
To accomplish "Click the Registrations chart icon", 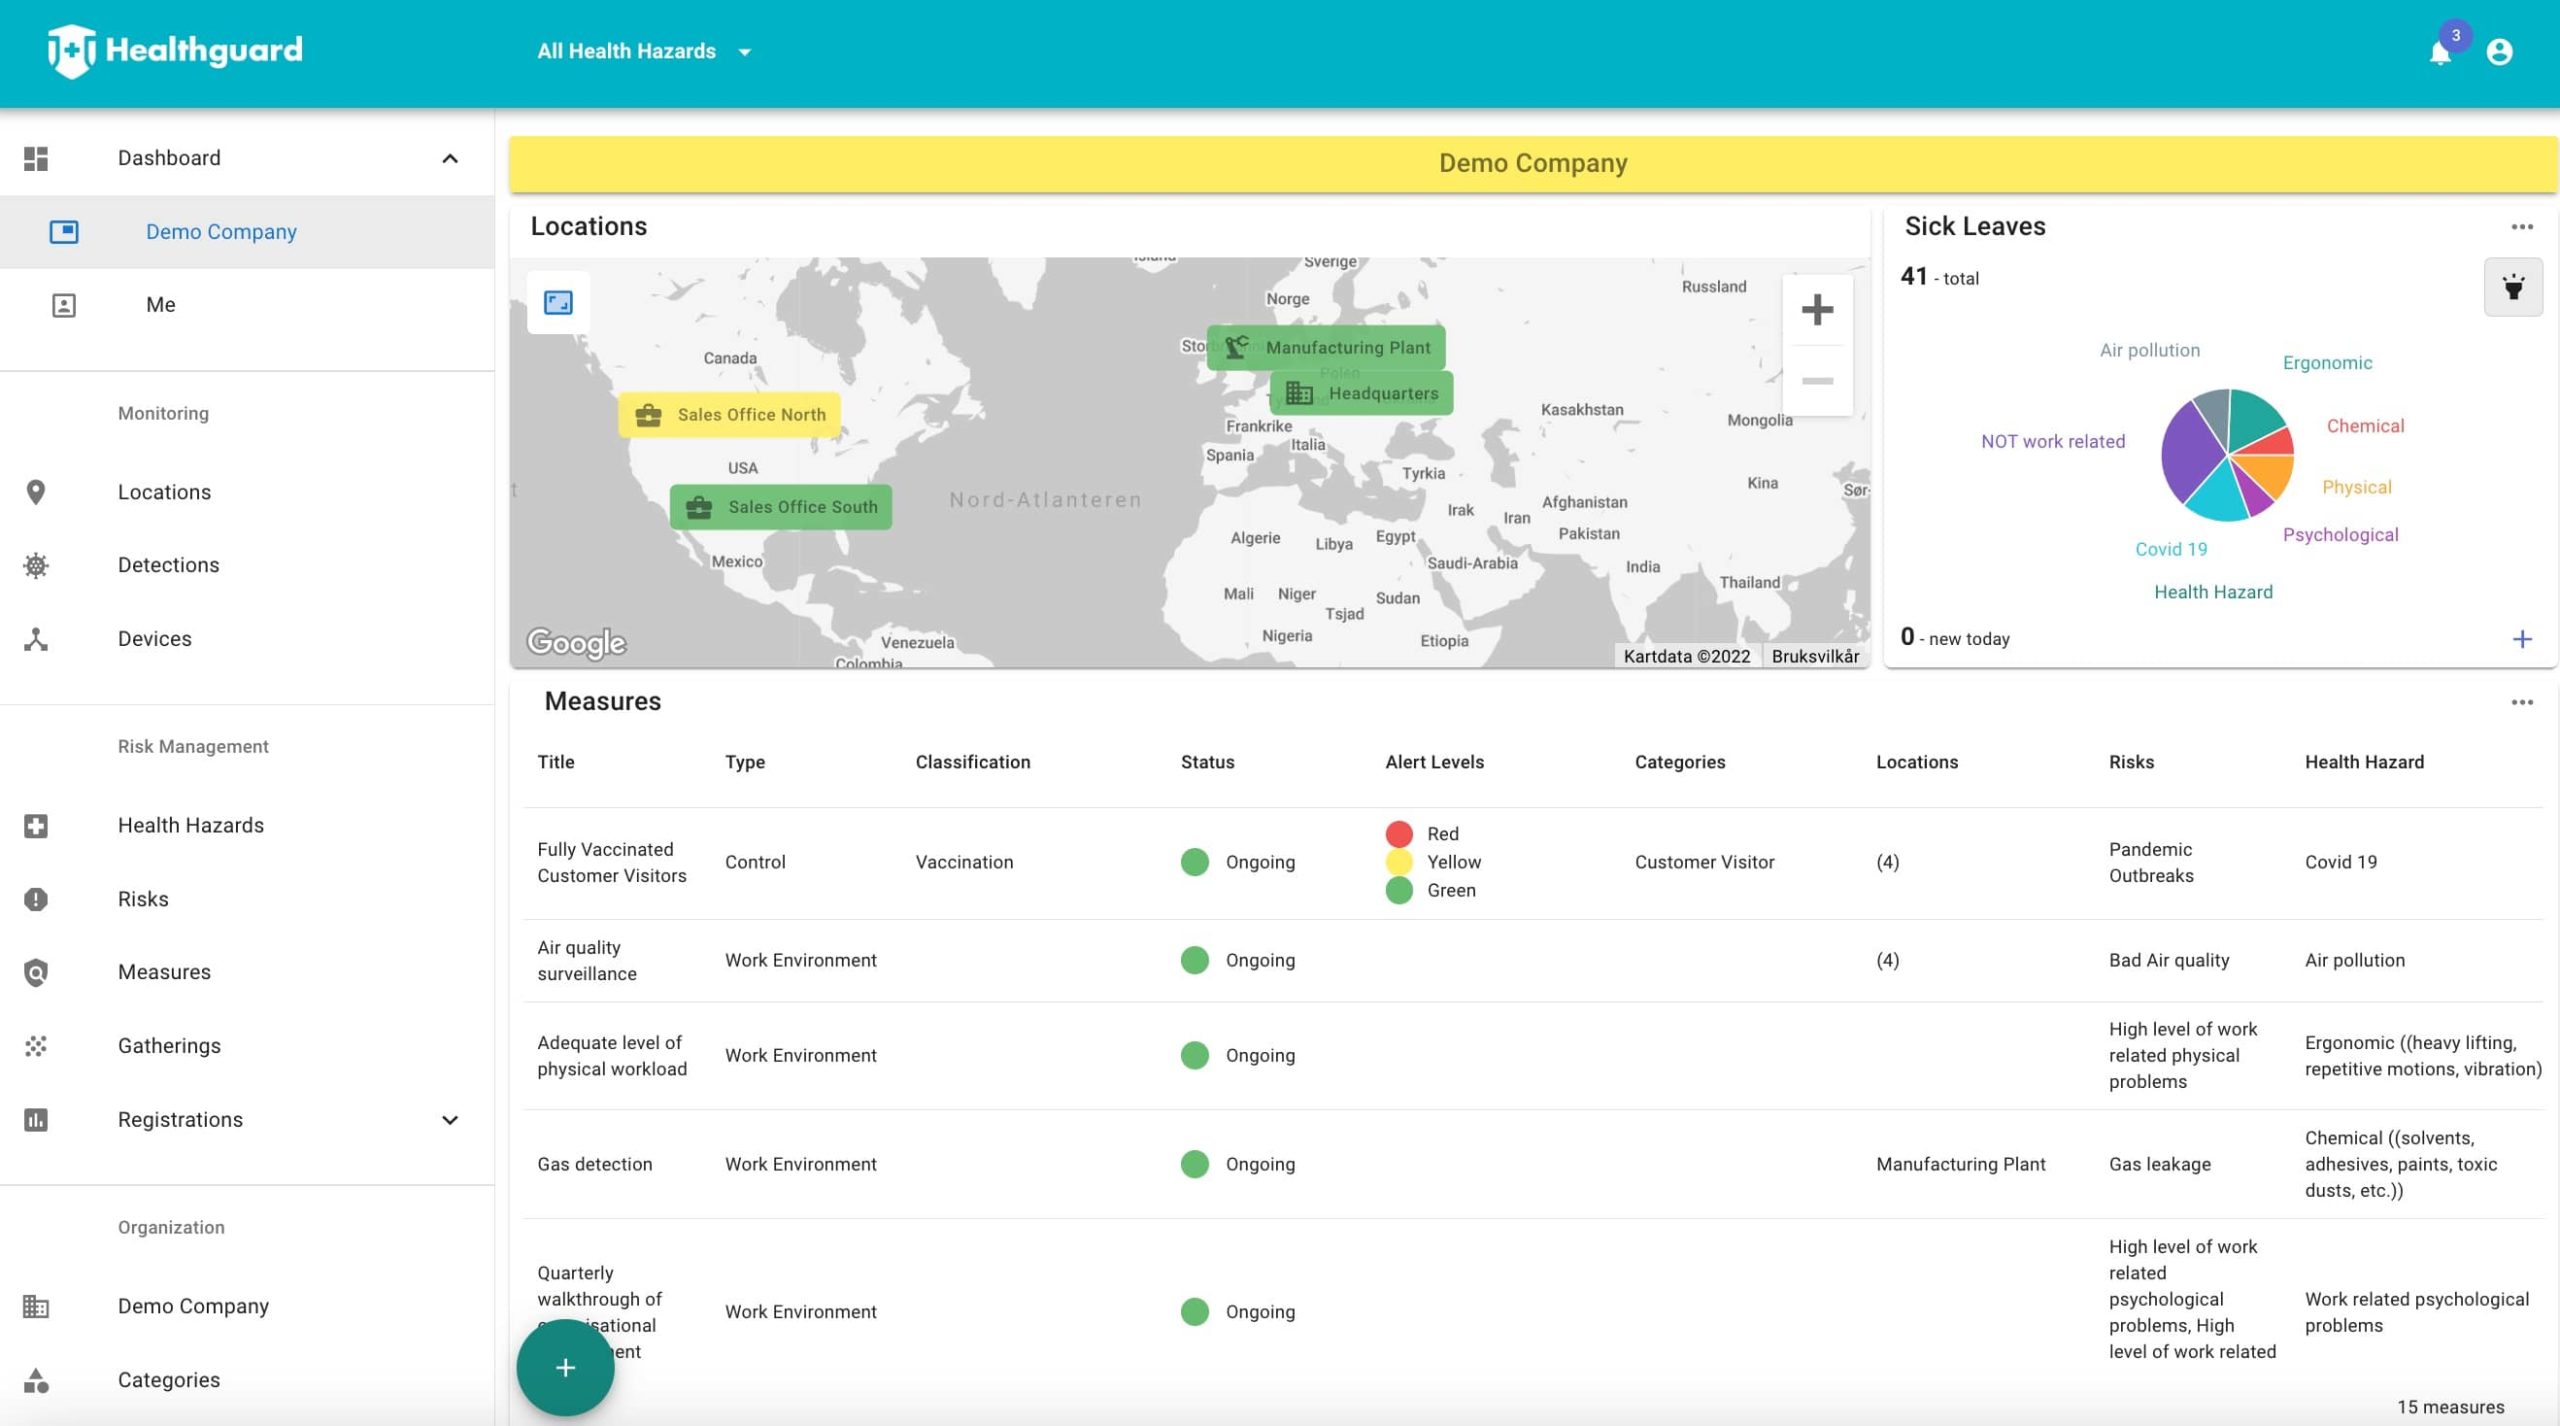I will (x=36, y=1119).
